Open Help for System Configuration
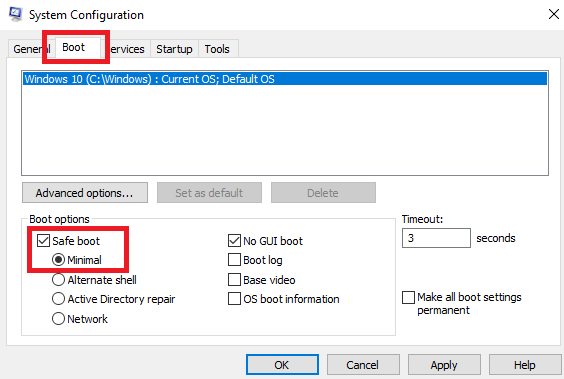The image size is (564, 379). (x=525, y=365)
